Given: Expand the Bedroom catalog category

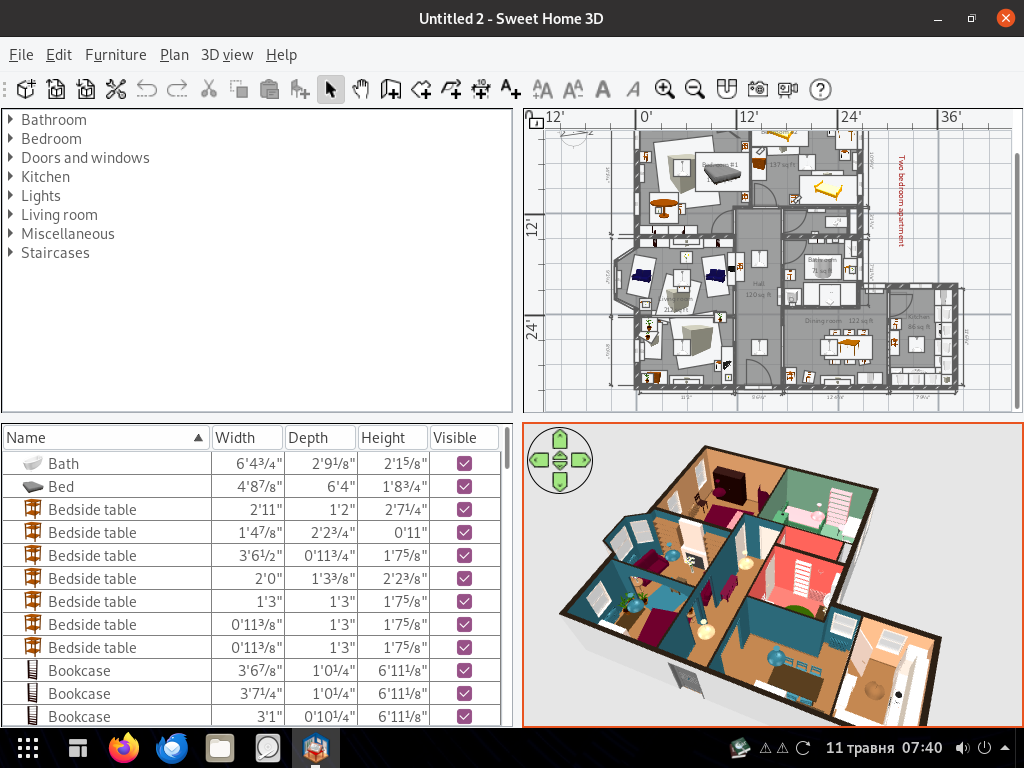Looking at the screenshot, I should (x=10, y=138).
